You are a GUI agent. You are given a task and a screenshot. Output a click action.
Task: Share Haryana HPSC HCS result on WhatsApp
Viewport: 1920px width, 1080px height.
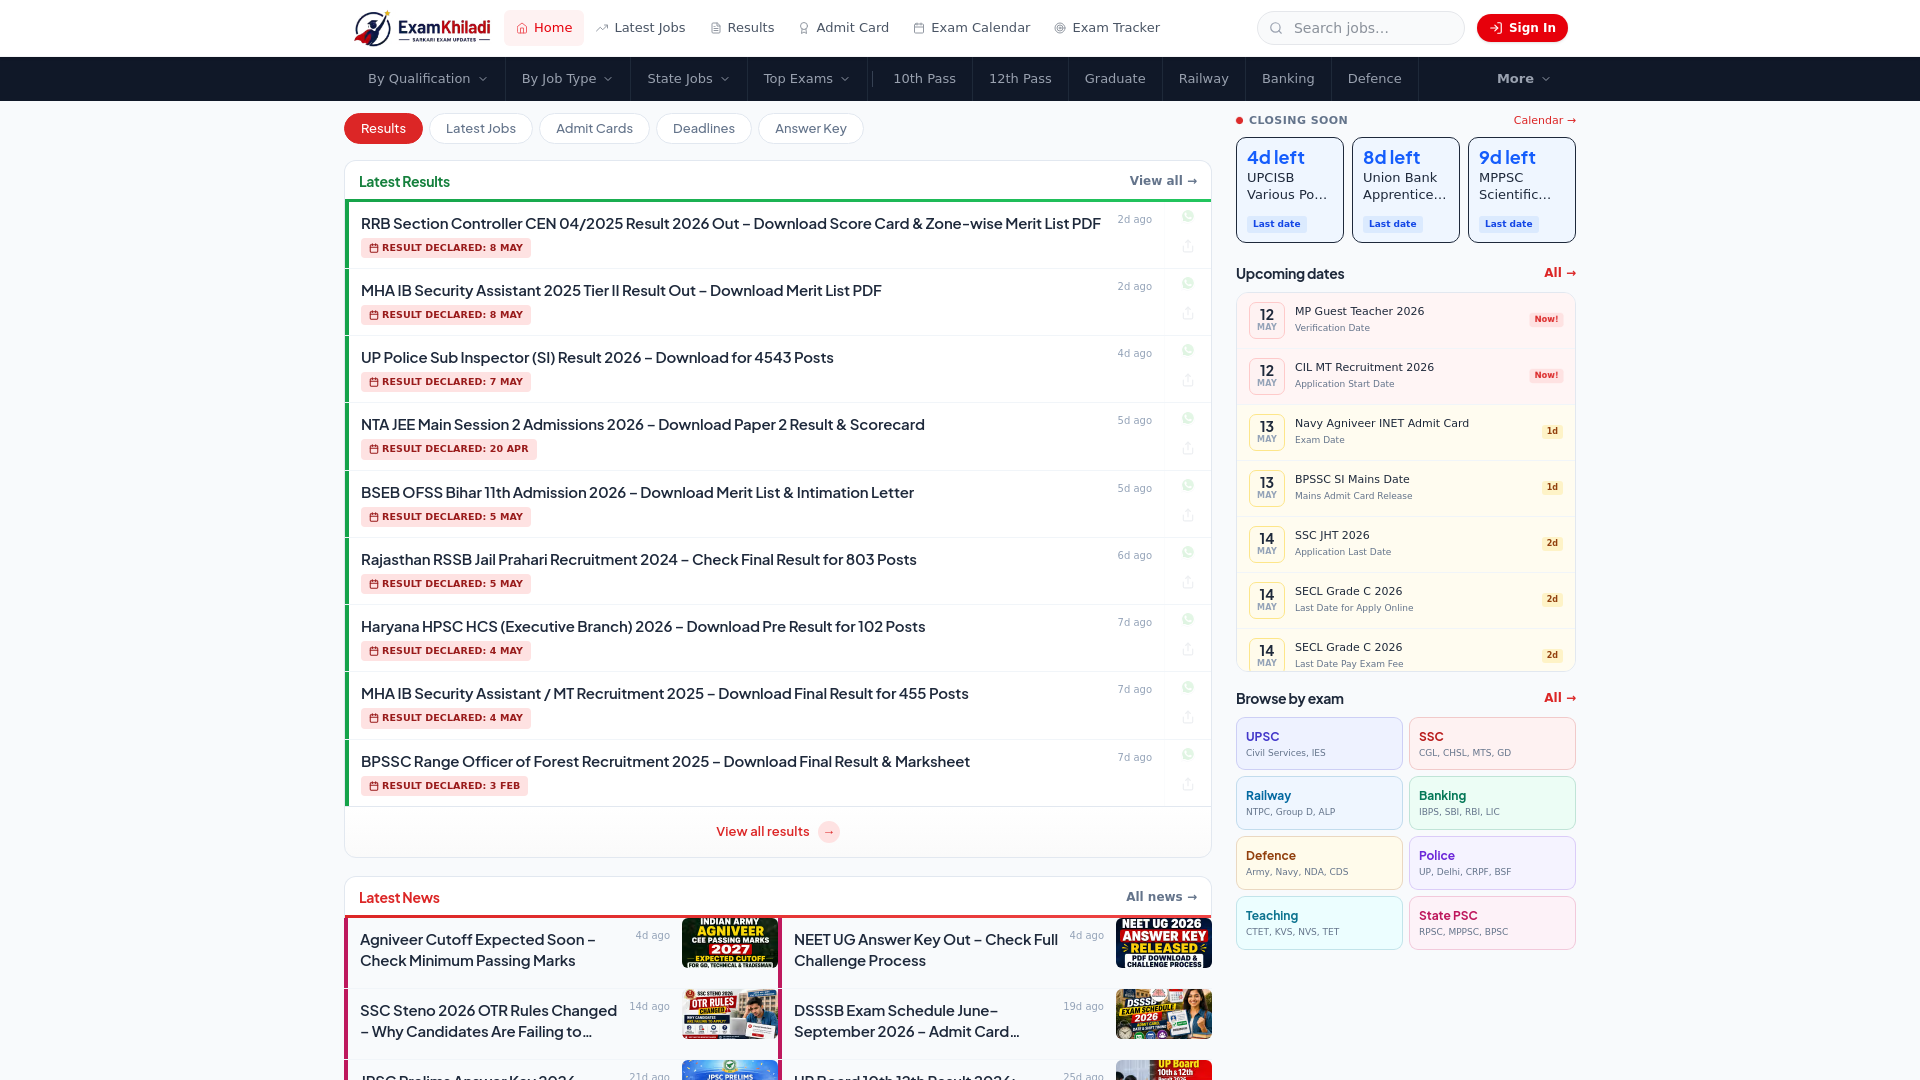1188,620
